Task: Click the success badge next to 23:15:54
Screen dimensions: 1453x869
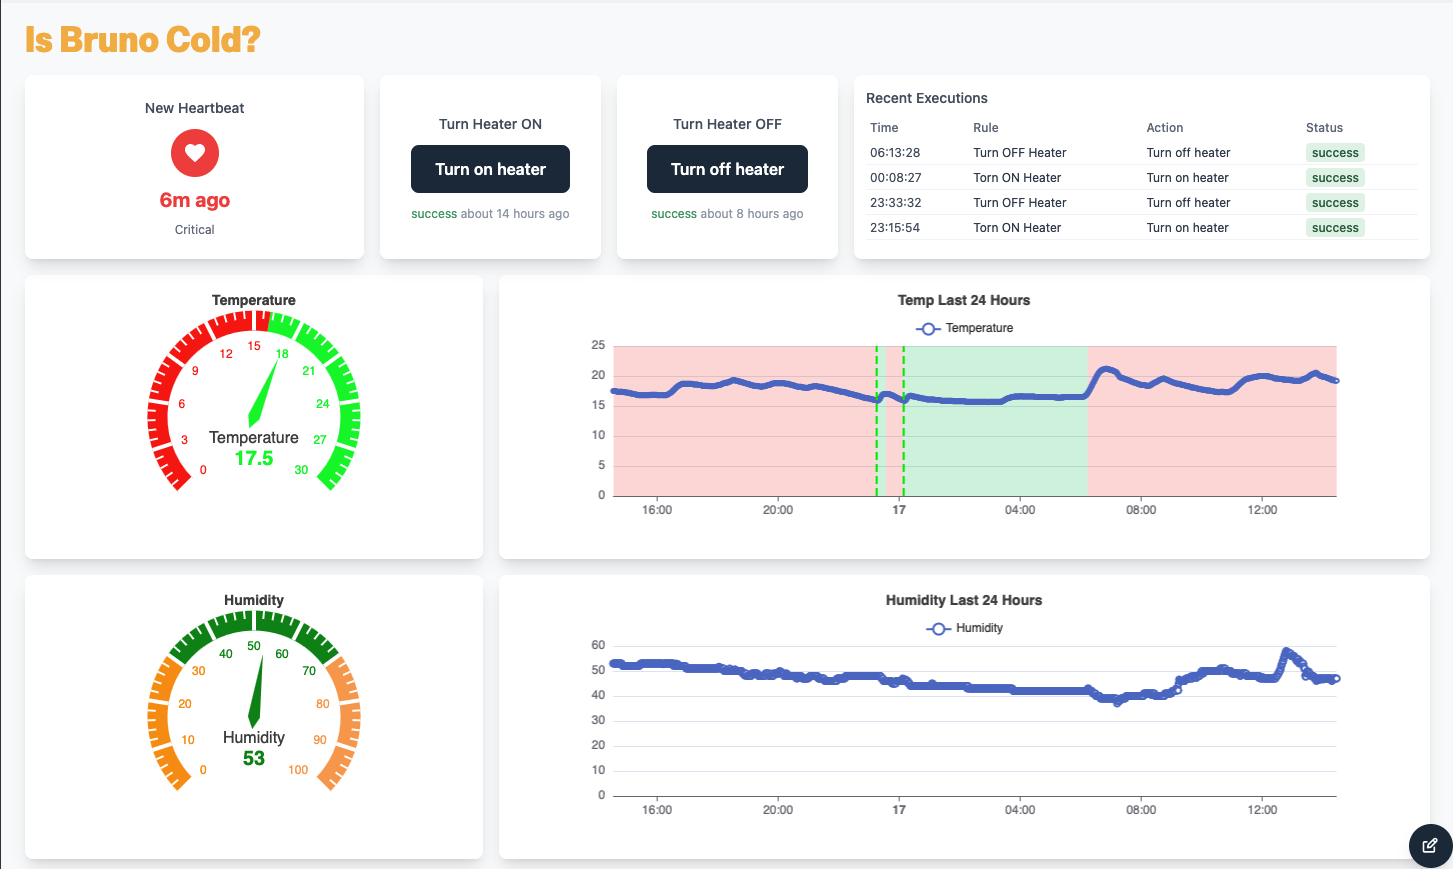Action: [1335, 227]
